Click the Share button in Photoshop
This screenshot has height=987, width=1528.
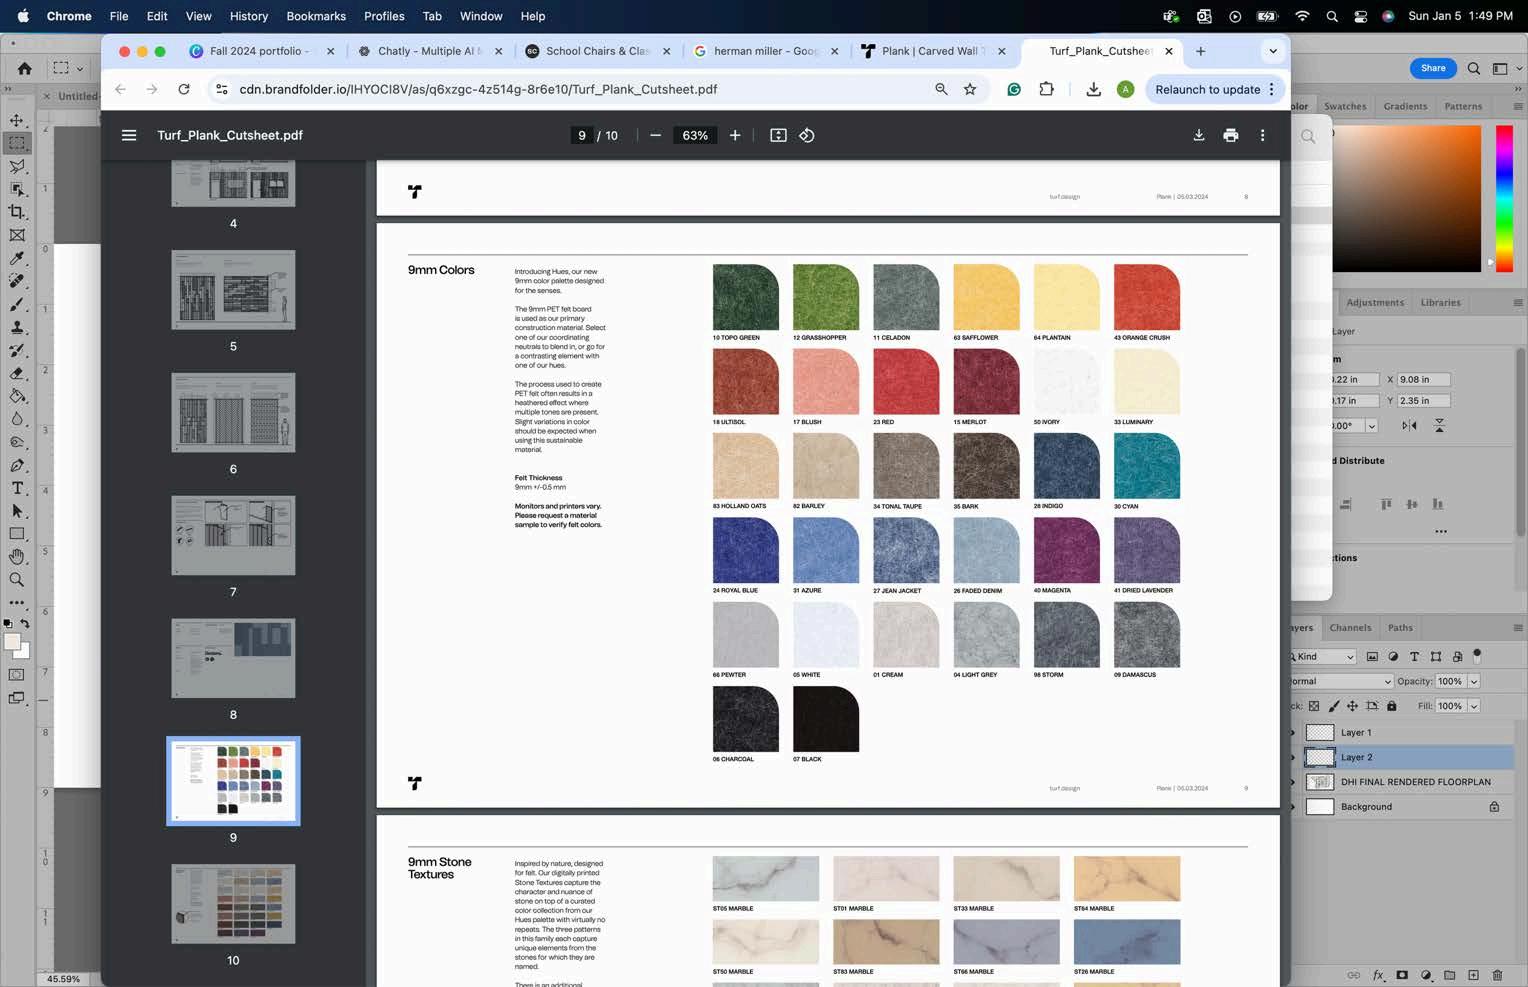[1433, 68]
